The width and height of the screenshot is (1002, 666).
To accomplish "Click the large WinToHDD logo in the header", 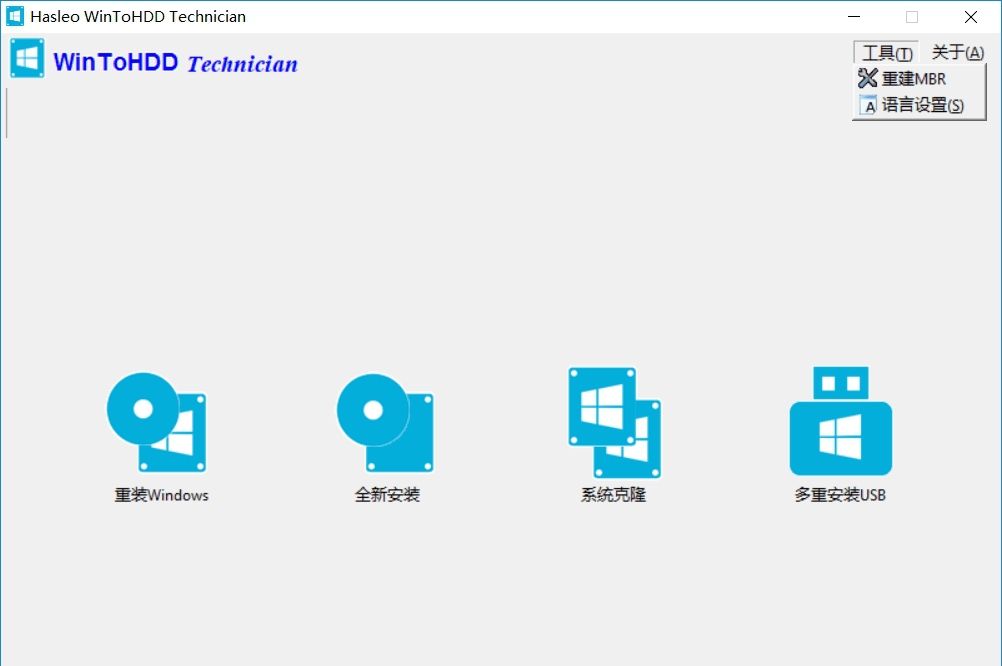I will 27,58.
